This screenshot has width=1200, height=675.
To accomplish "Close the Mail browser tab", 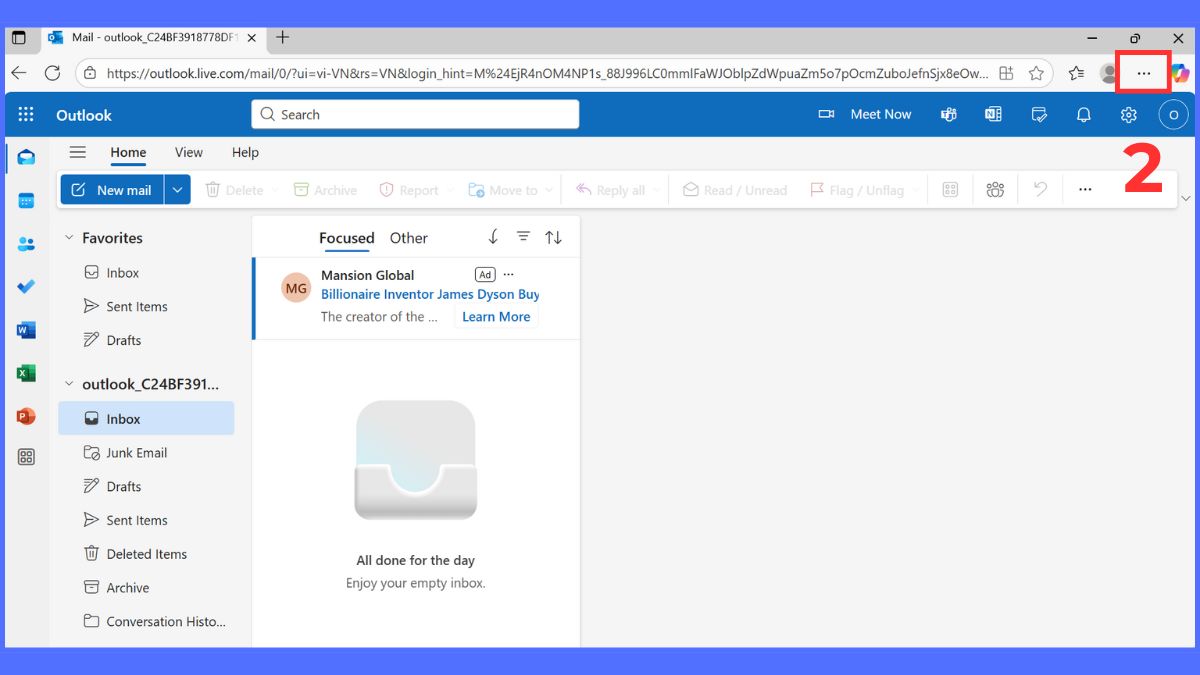I will click(252, 38).
